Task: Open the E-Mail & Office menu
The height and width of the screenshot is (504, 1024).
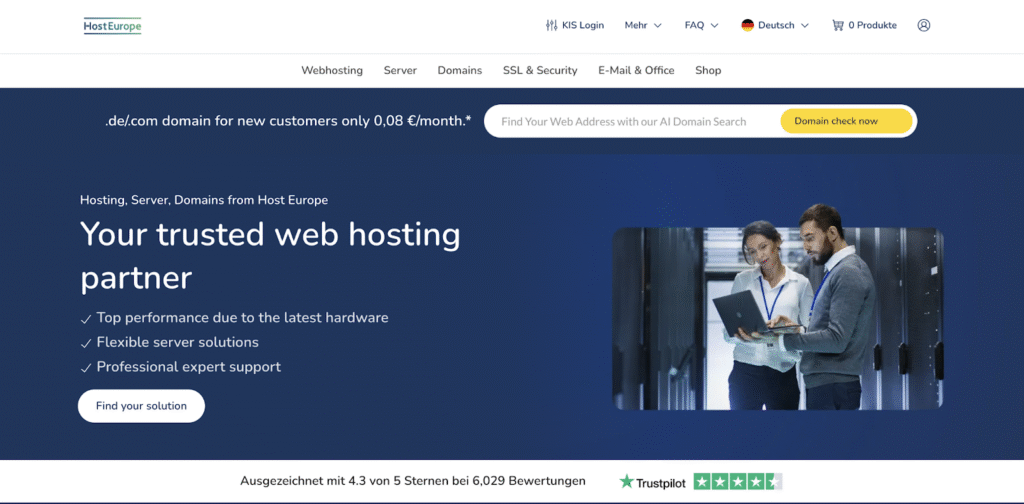Action: (x=636, y=71)
